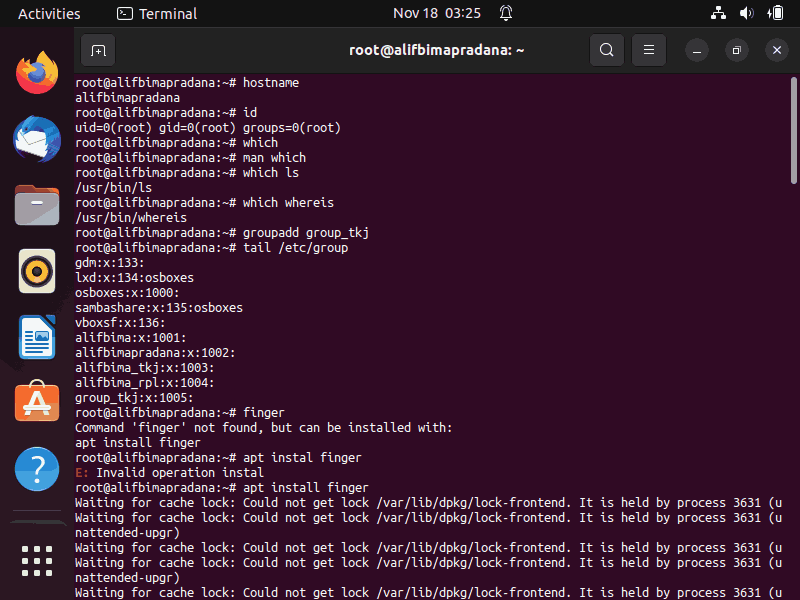Launch Thunderbird Mail from the dock
Image resolution: width=800 pixels, height=600 pixels.
click(x=37, y=139)
